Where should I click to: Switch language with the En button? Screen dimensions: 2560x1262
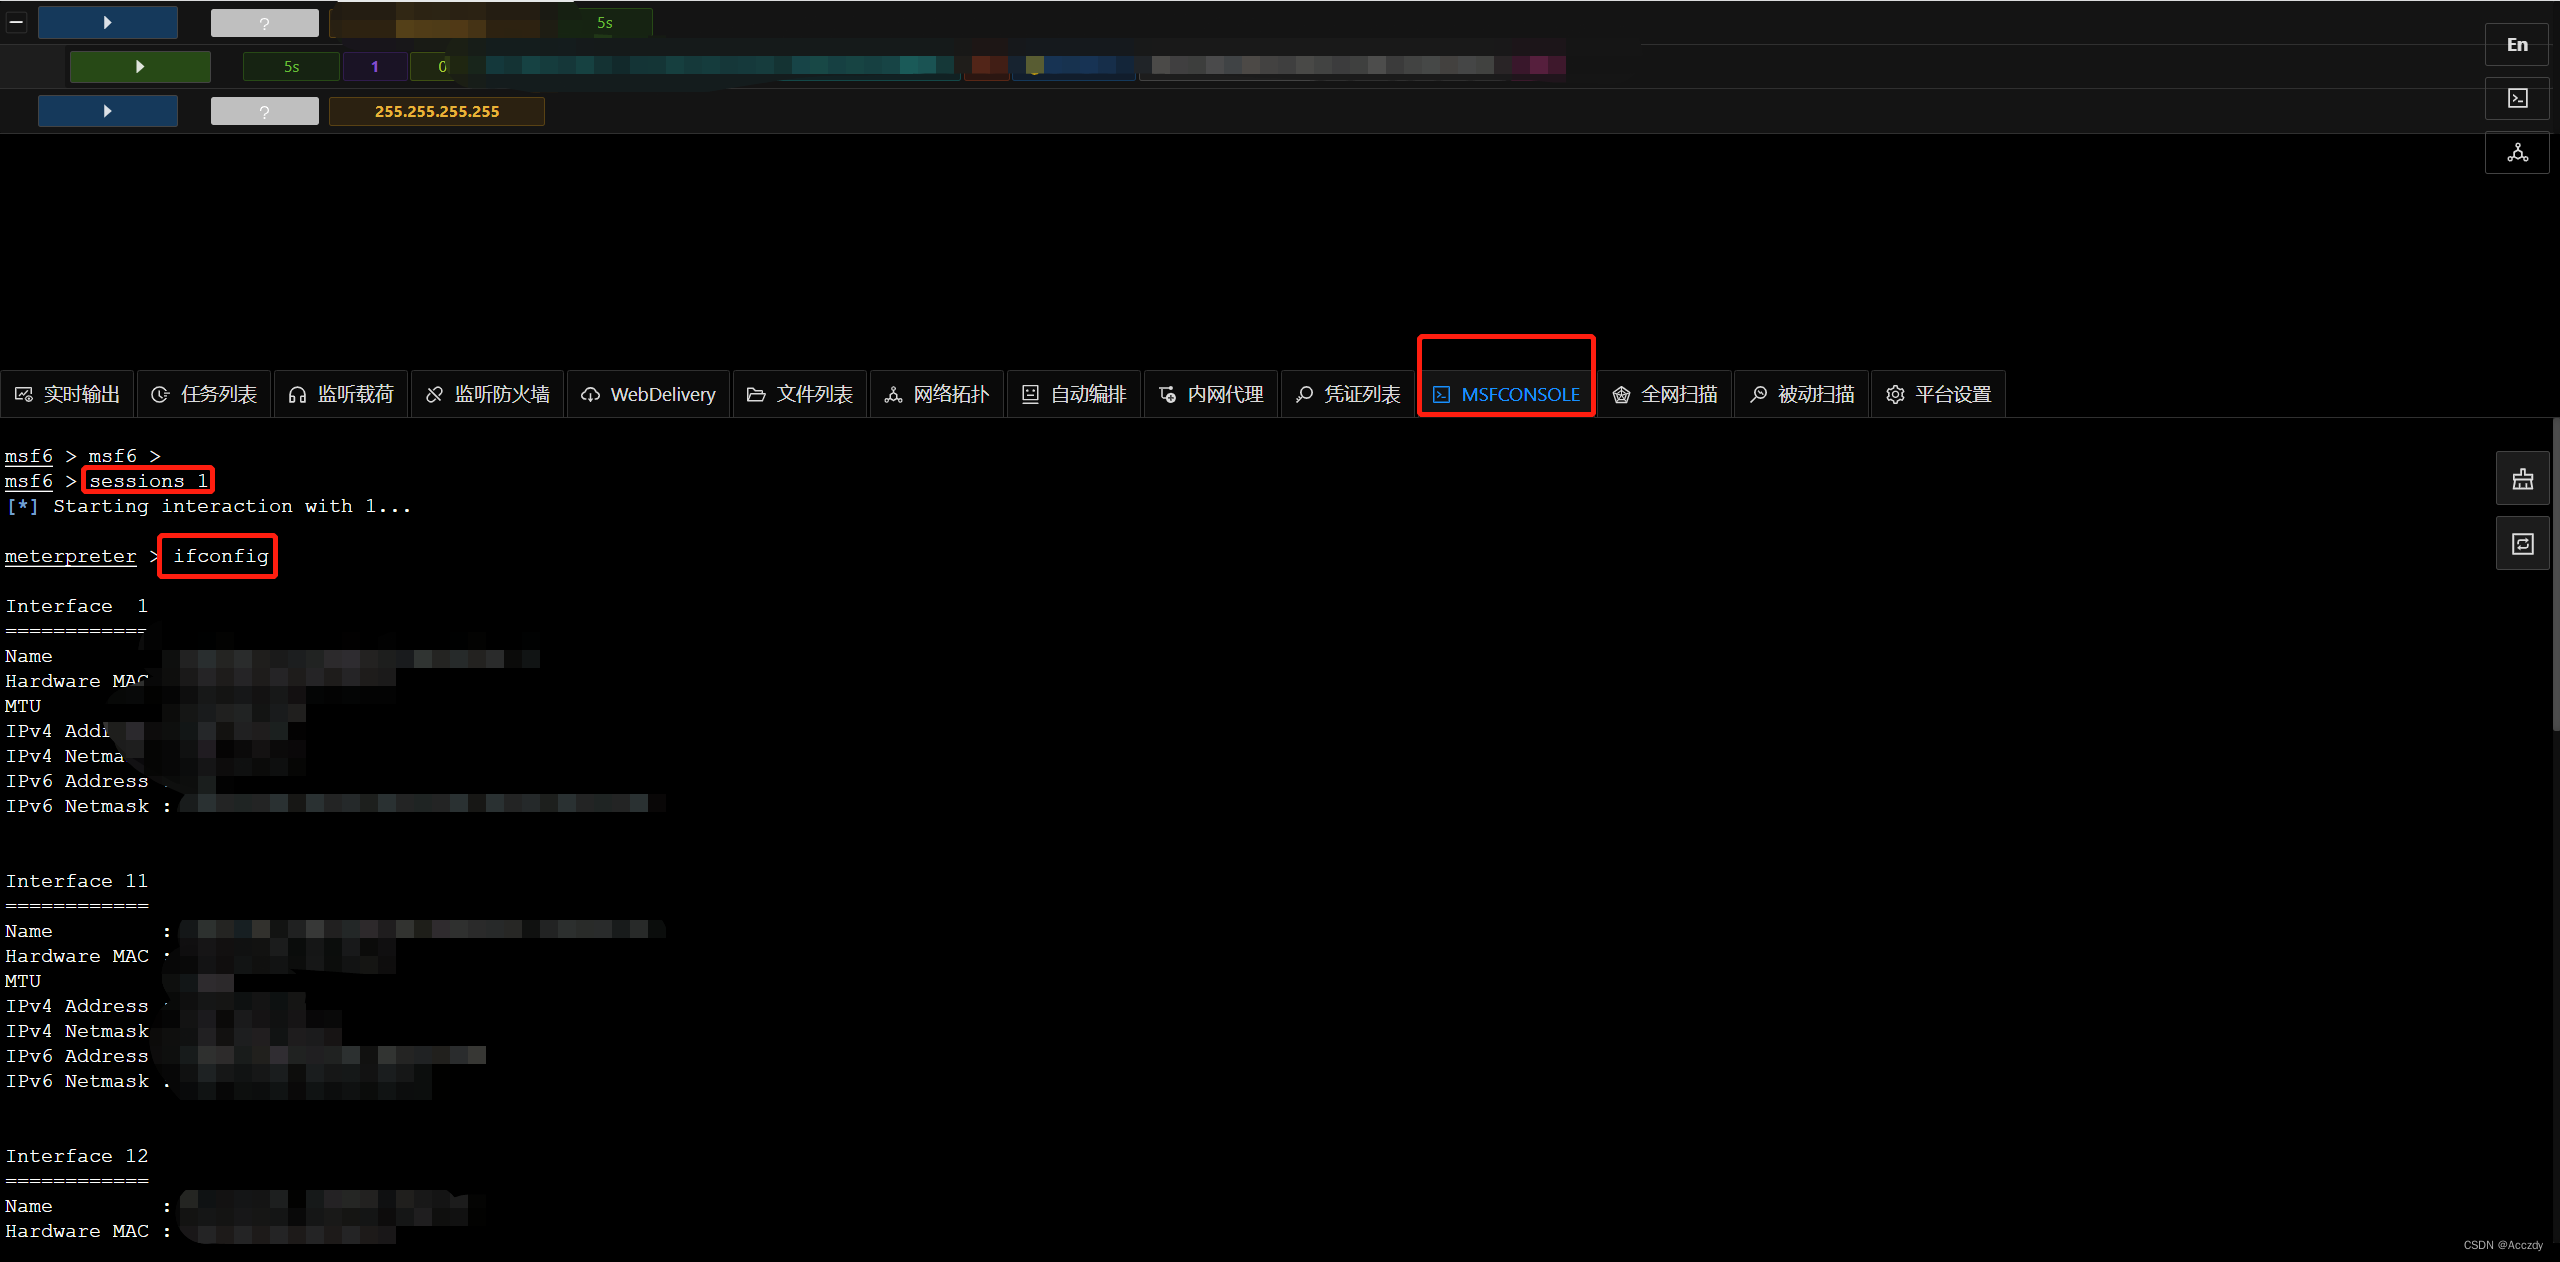pyautogui.click(x=2517, y=45)
